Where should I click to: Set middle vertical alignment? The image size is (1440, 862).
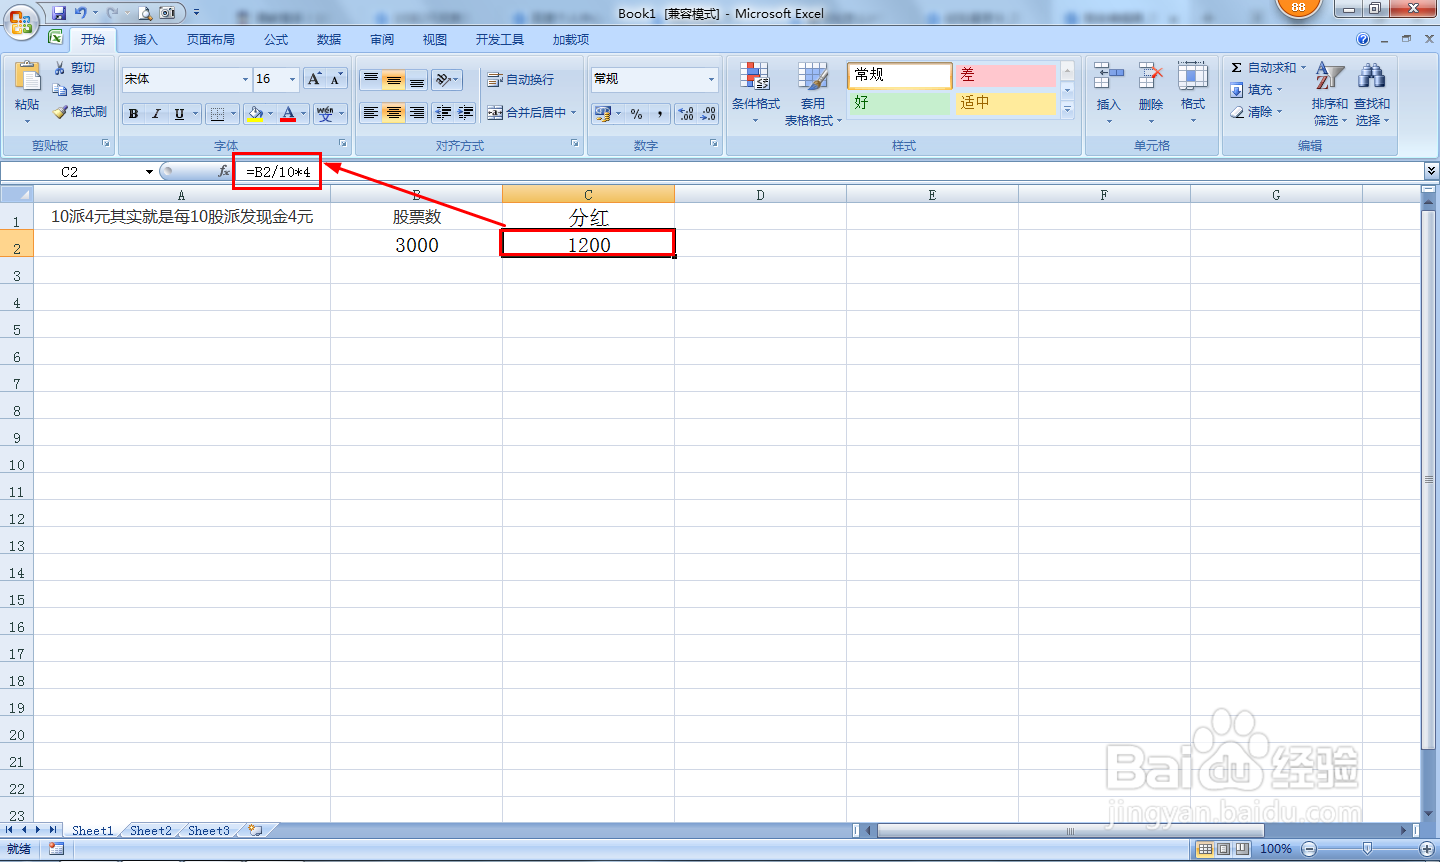394,79
